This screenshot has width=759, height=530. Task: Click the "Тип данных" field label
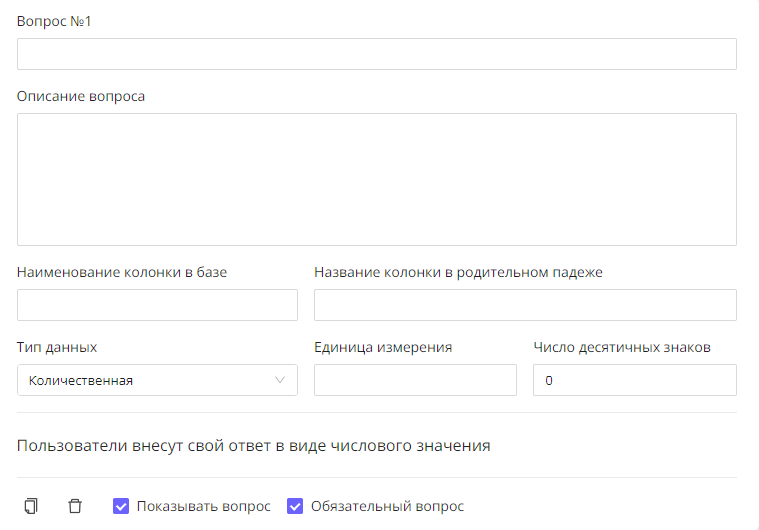click(57, 347)
